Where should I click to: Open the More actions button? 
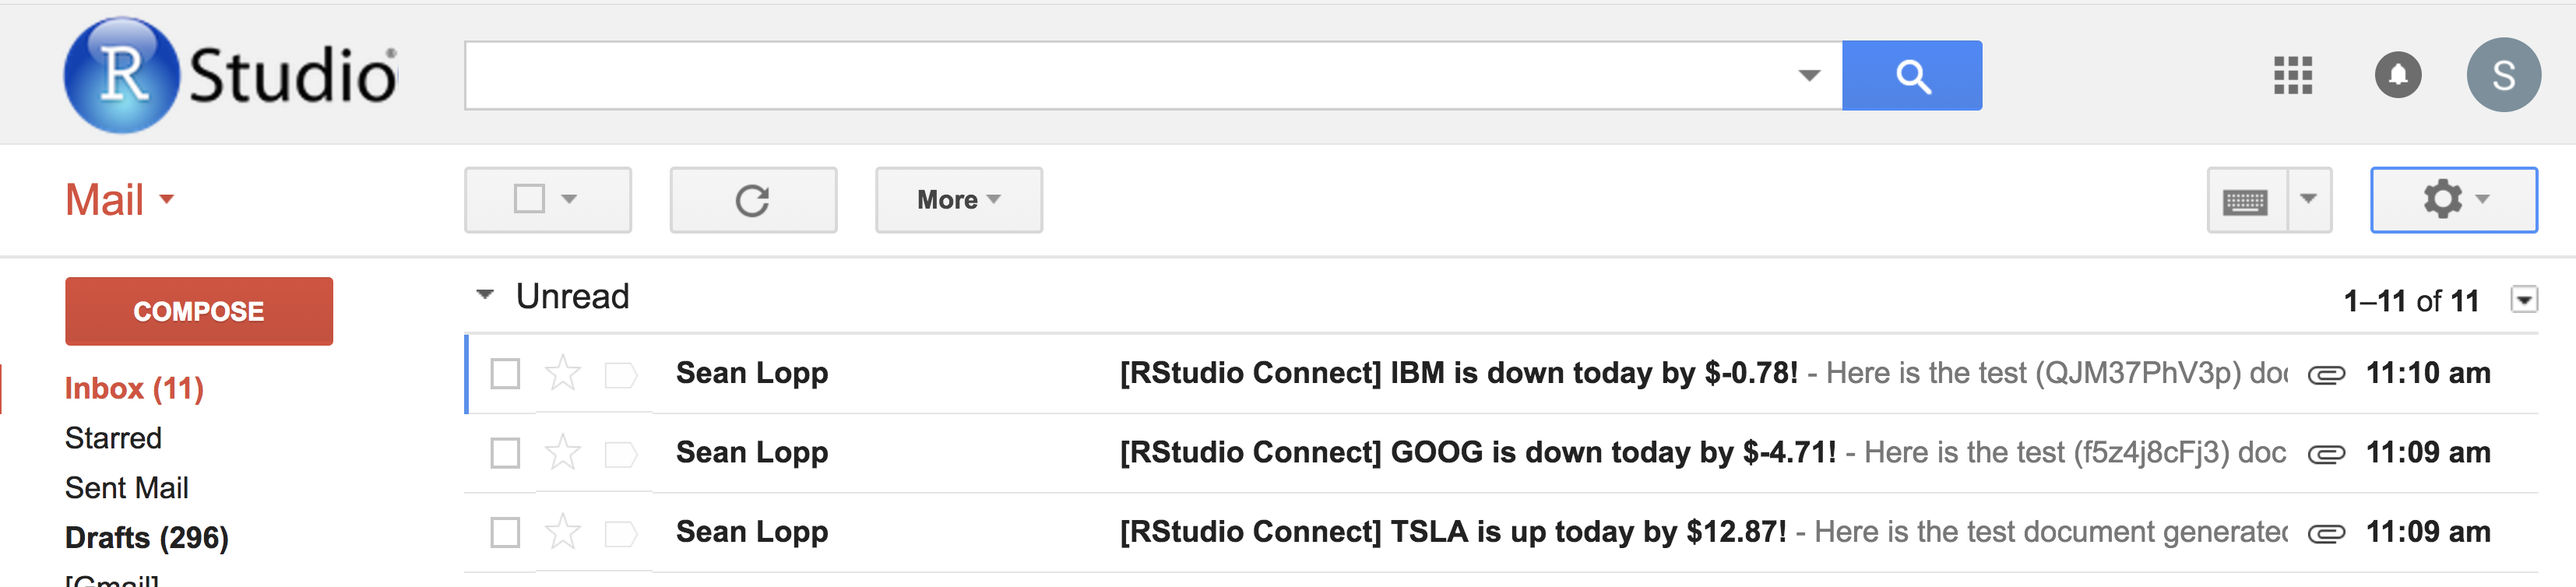(958, 200)
